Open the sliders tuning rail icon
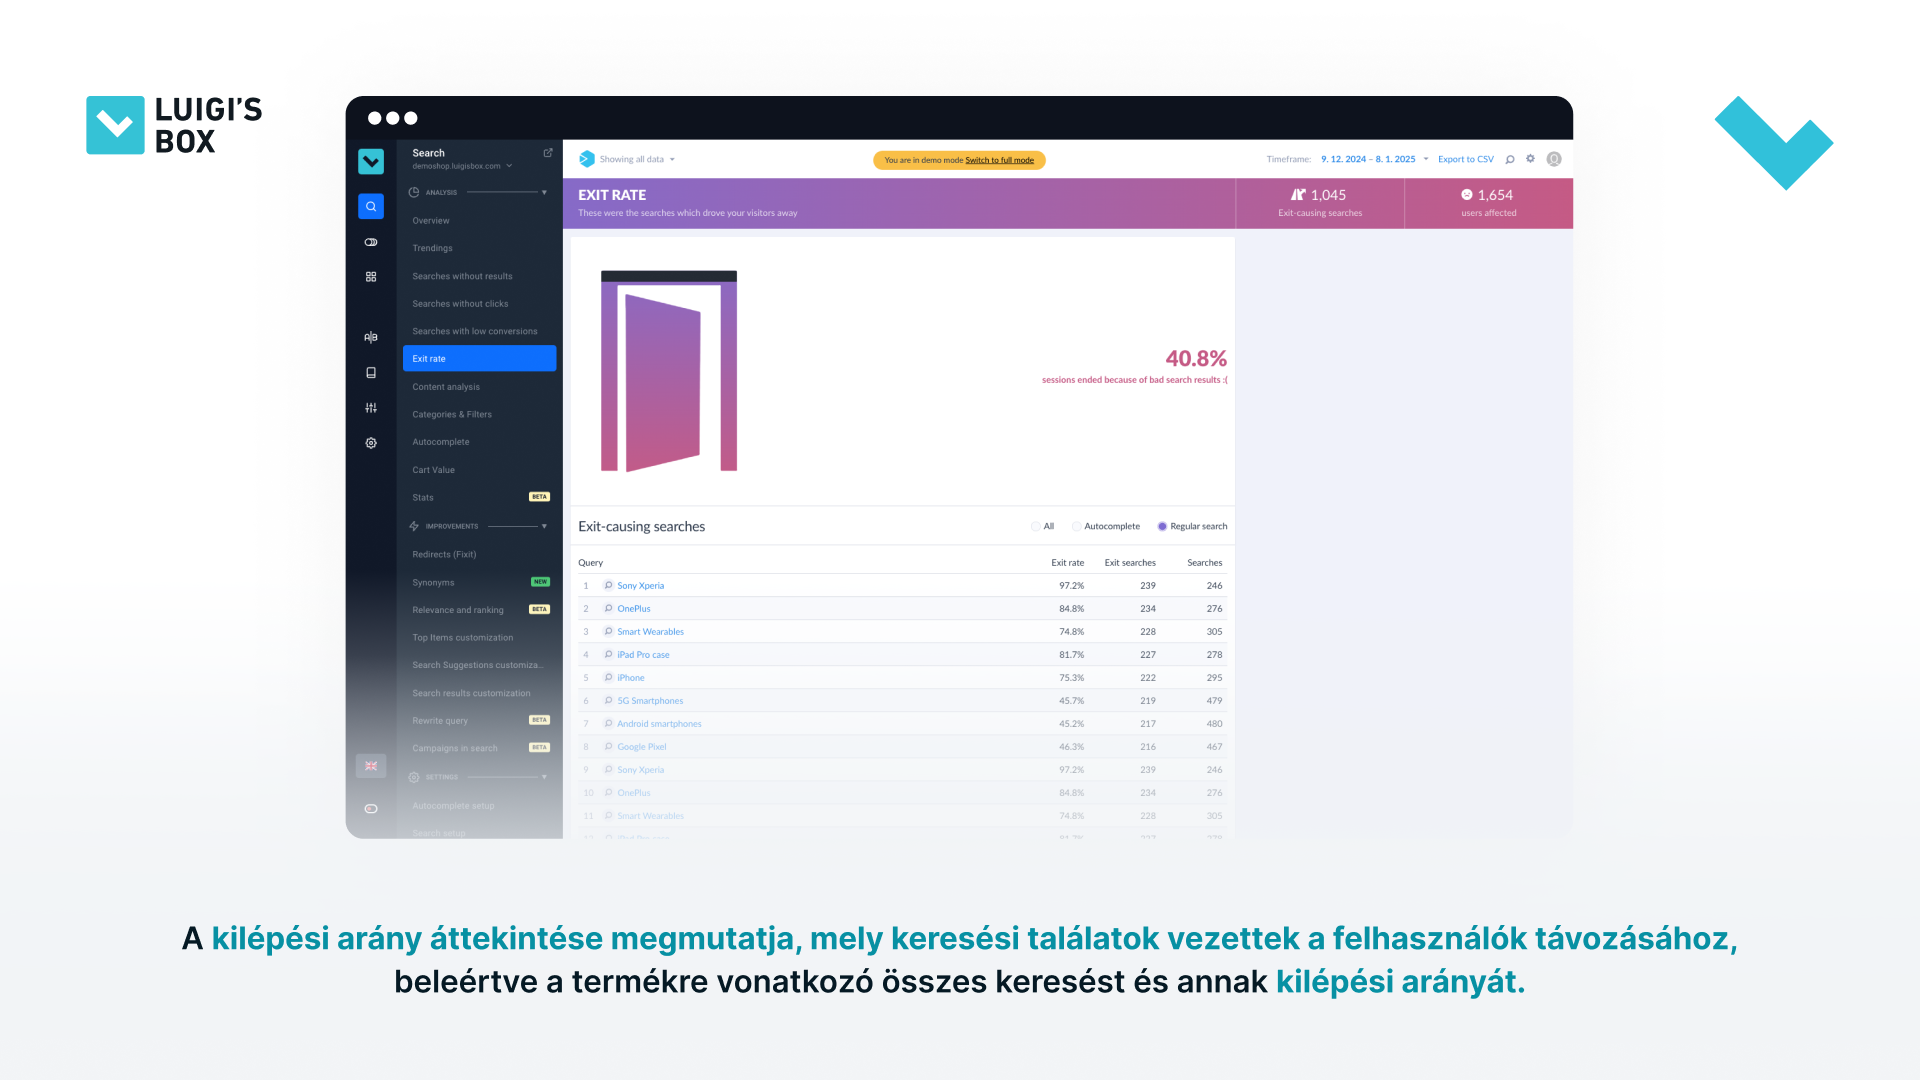Viewport: 1920px width, 1080px height. (x=371, y=408)
